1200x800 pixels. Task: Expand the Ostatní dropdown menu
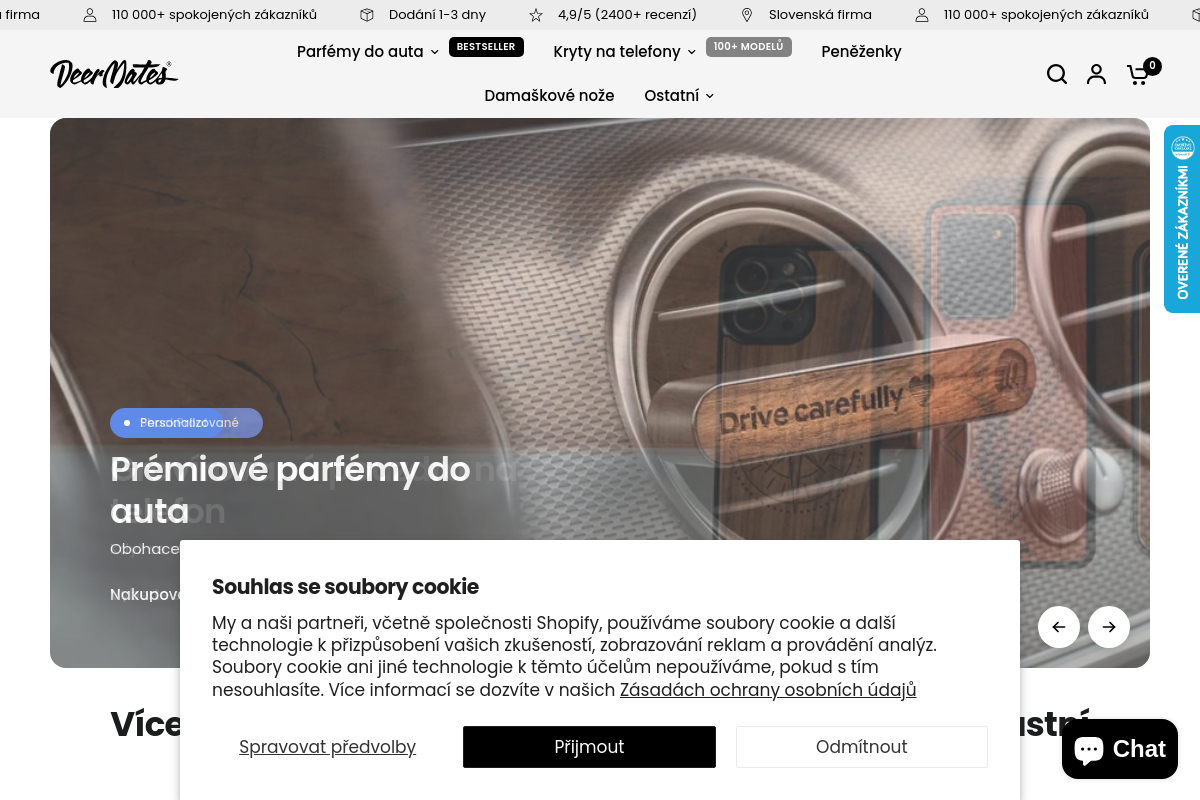coord(679,95)
